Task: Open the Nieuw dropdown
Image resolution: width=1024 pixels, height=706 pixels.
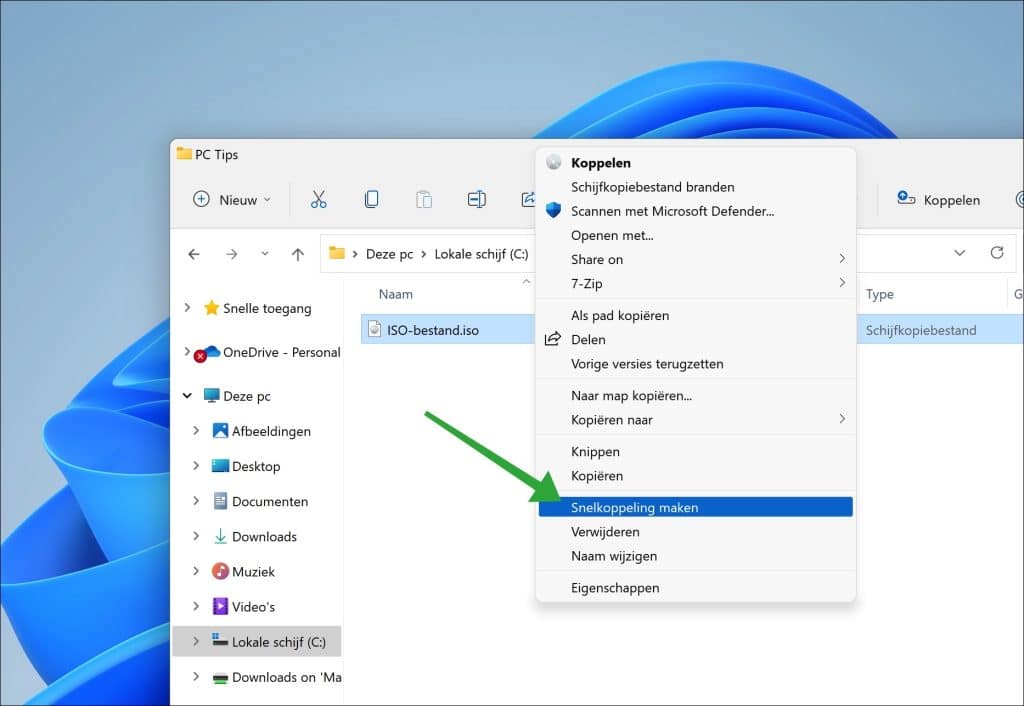Action: pos(232,199)
